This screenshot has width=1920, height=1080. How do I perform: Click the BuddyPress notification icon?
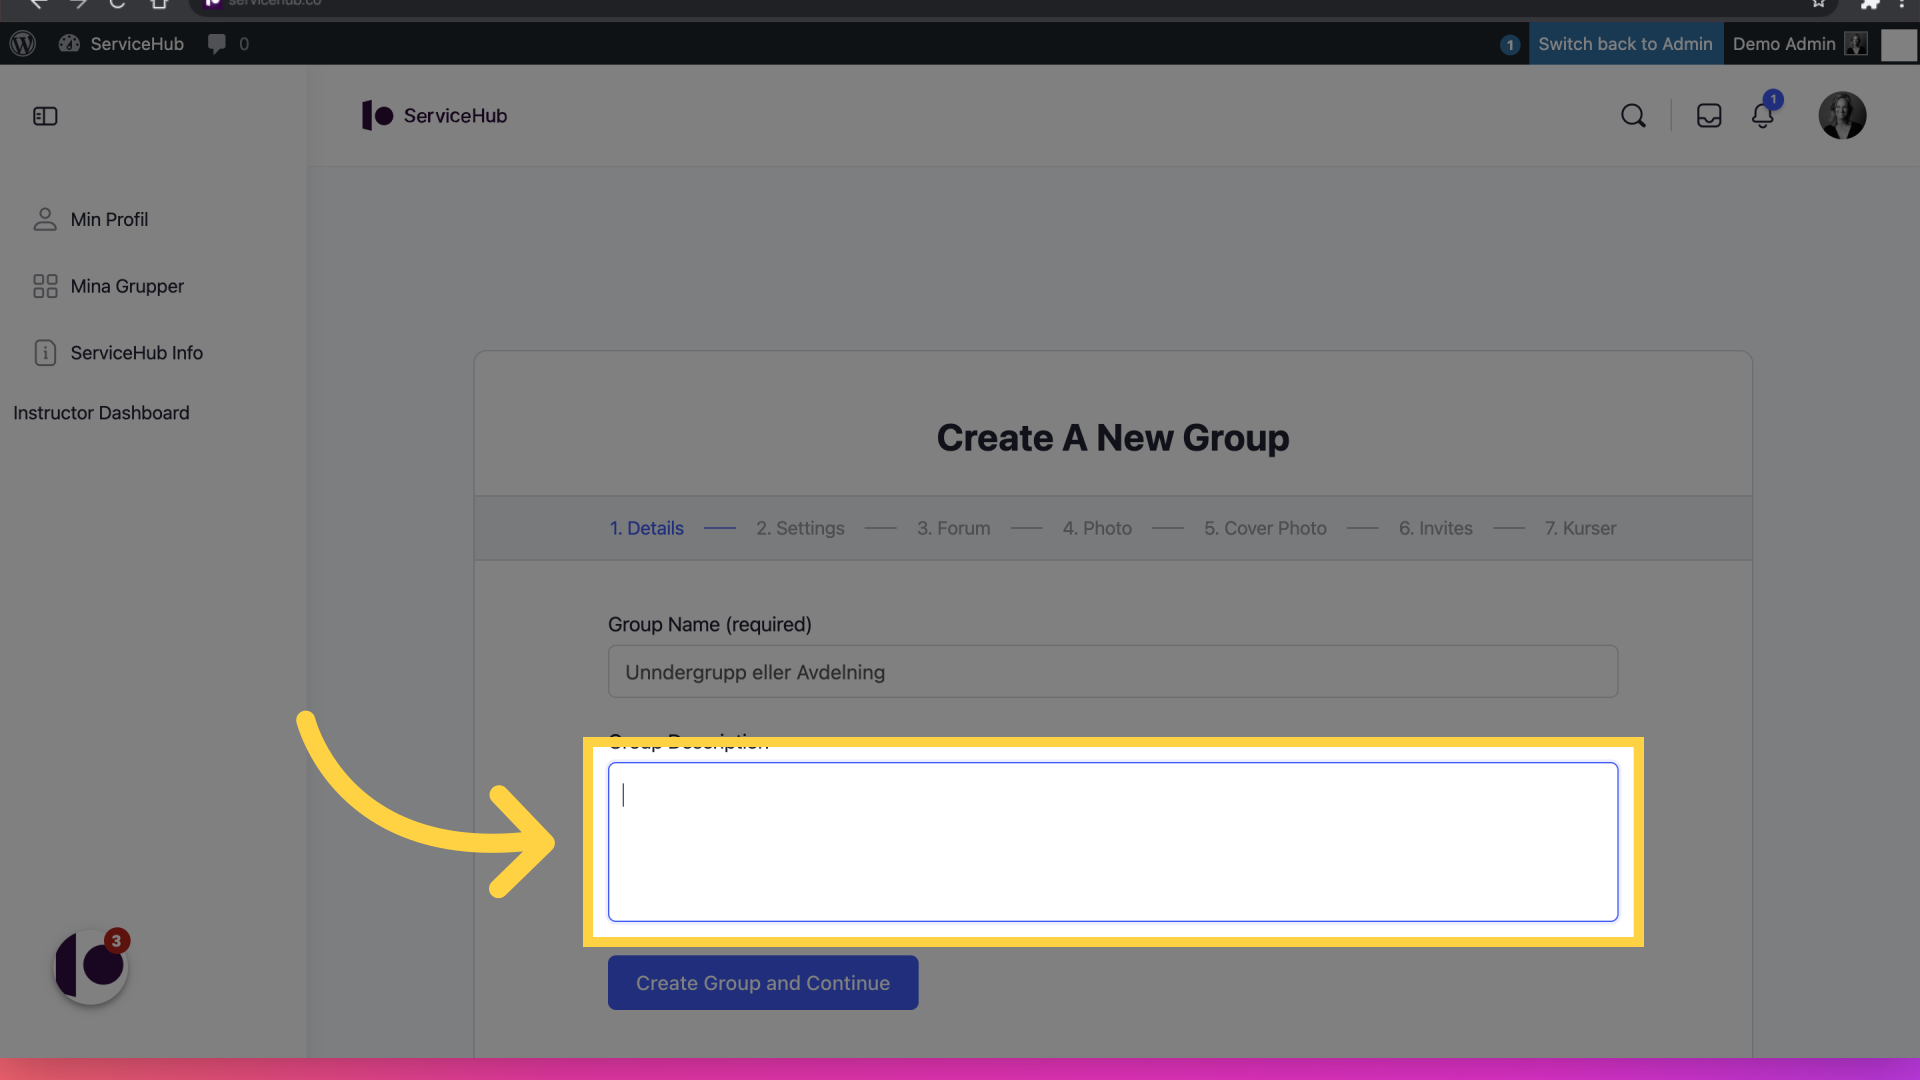[1763, 115]
